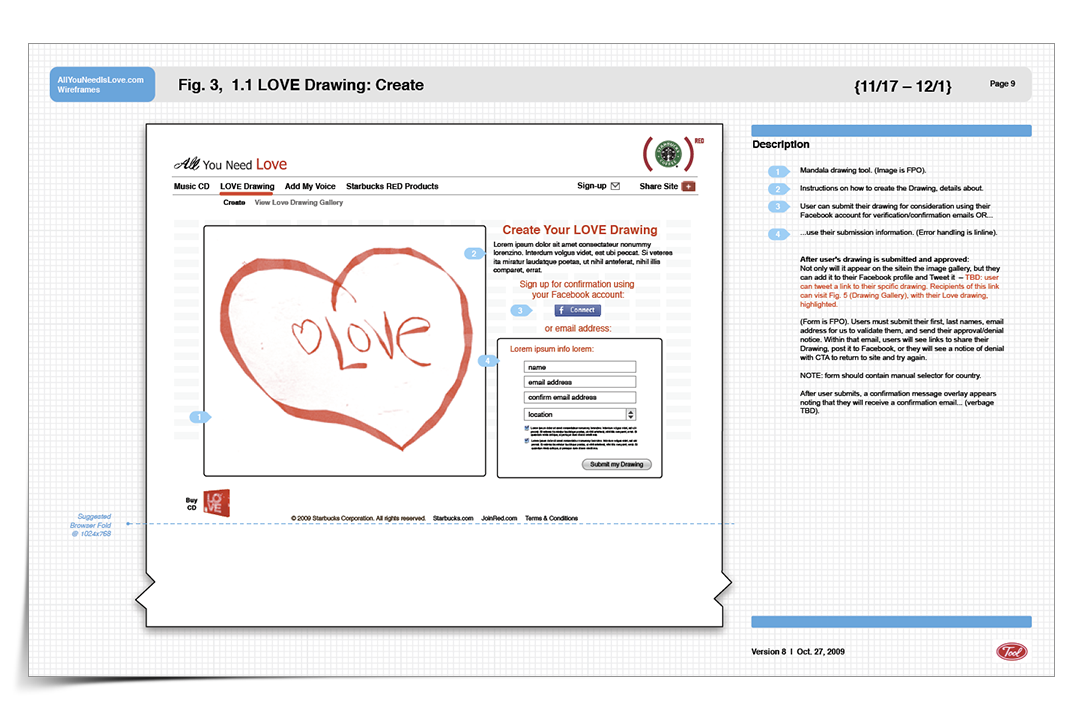The width and height of the screenshot is (1082, 706).
Task: Open the Terms & Conditions footer link
Action: [551, 518]
